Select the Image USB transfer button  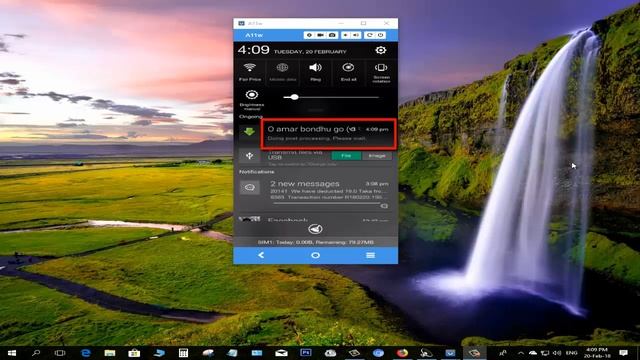tap(377, 156)
